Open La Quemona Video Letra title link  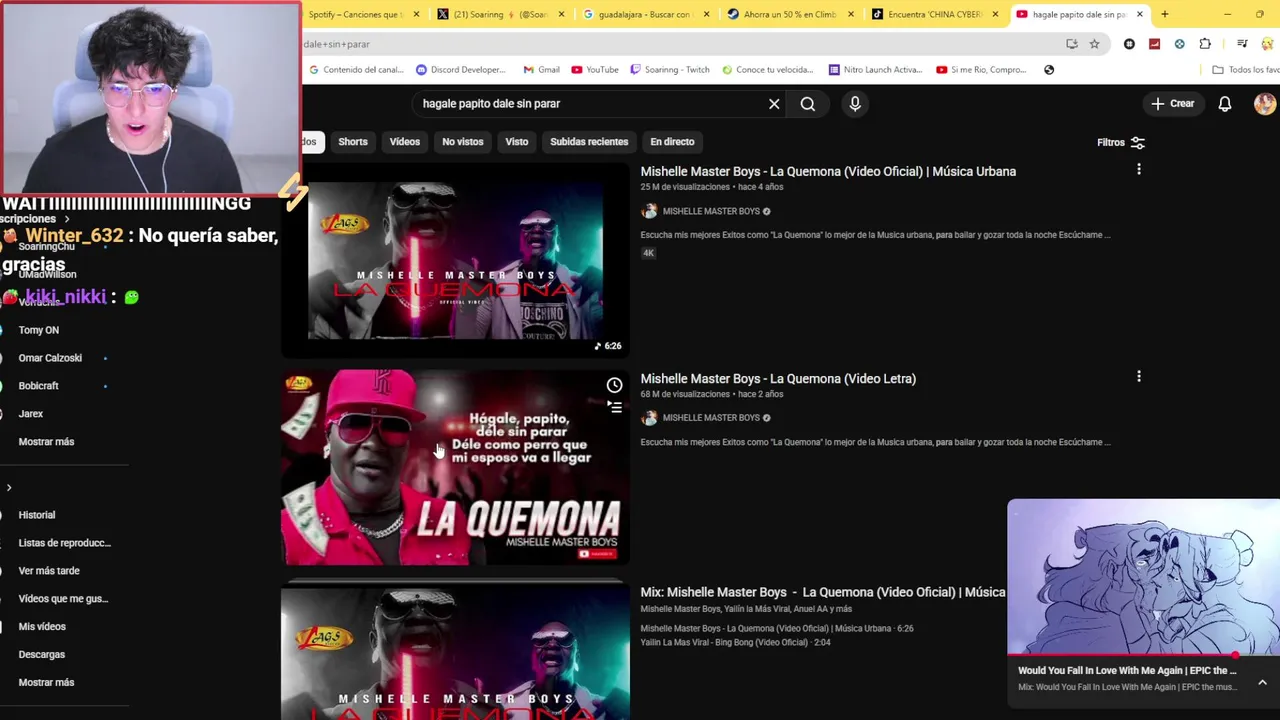(x=778, y=378)
